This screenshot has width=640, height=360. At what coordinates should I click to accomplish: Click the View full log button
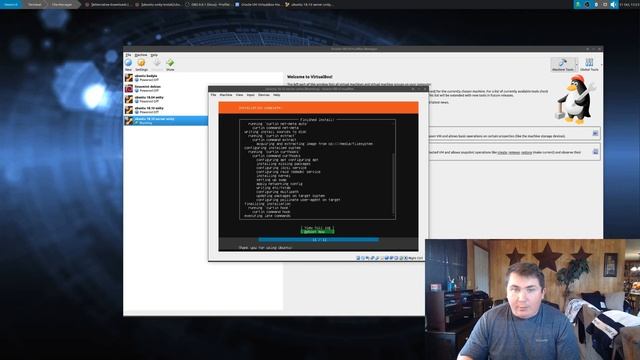click(318, 228)
